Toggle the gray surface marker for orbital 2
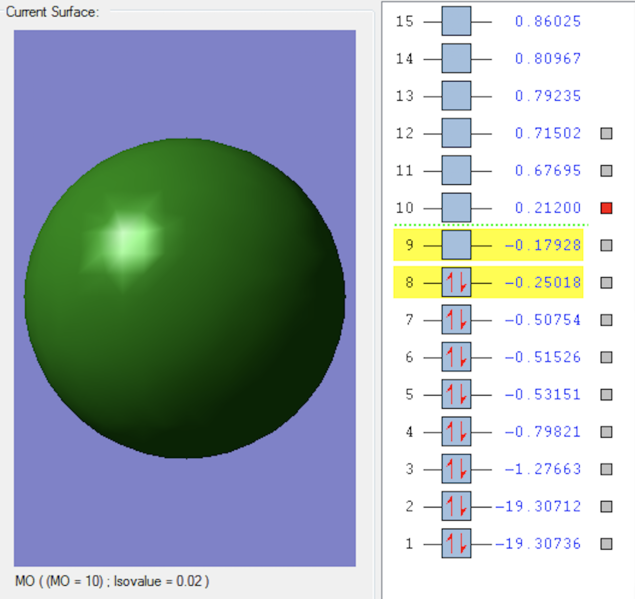The image size is (635, 599). pyautogui.click(x=606, y=506)
